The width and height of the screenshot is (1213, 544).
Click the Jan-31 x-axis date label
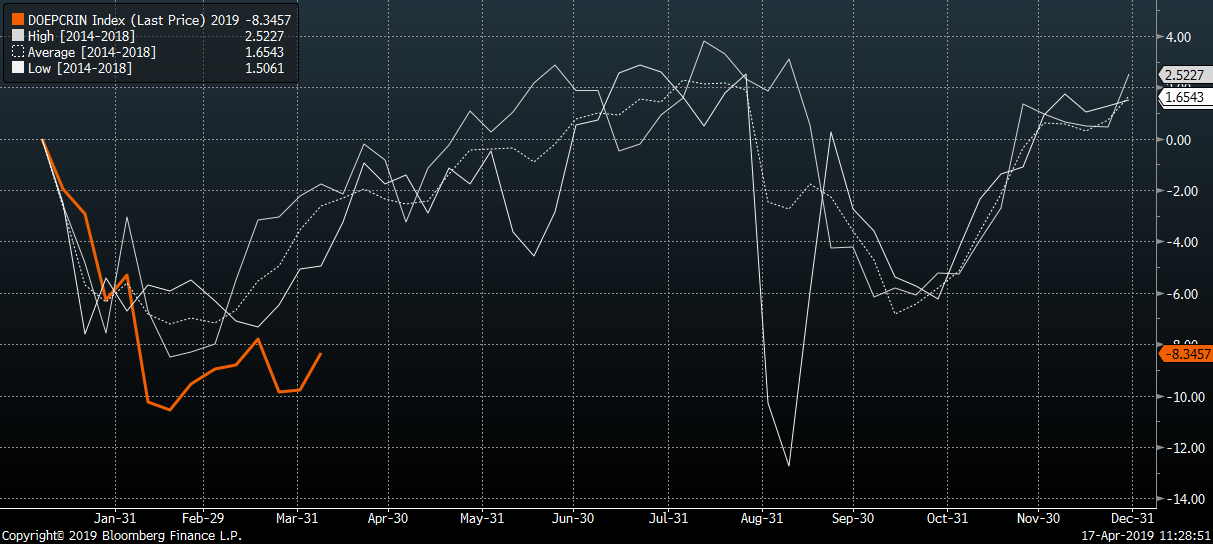point(115,519)
